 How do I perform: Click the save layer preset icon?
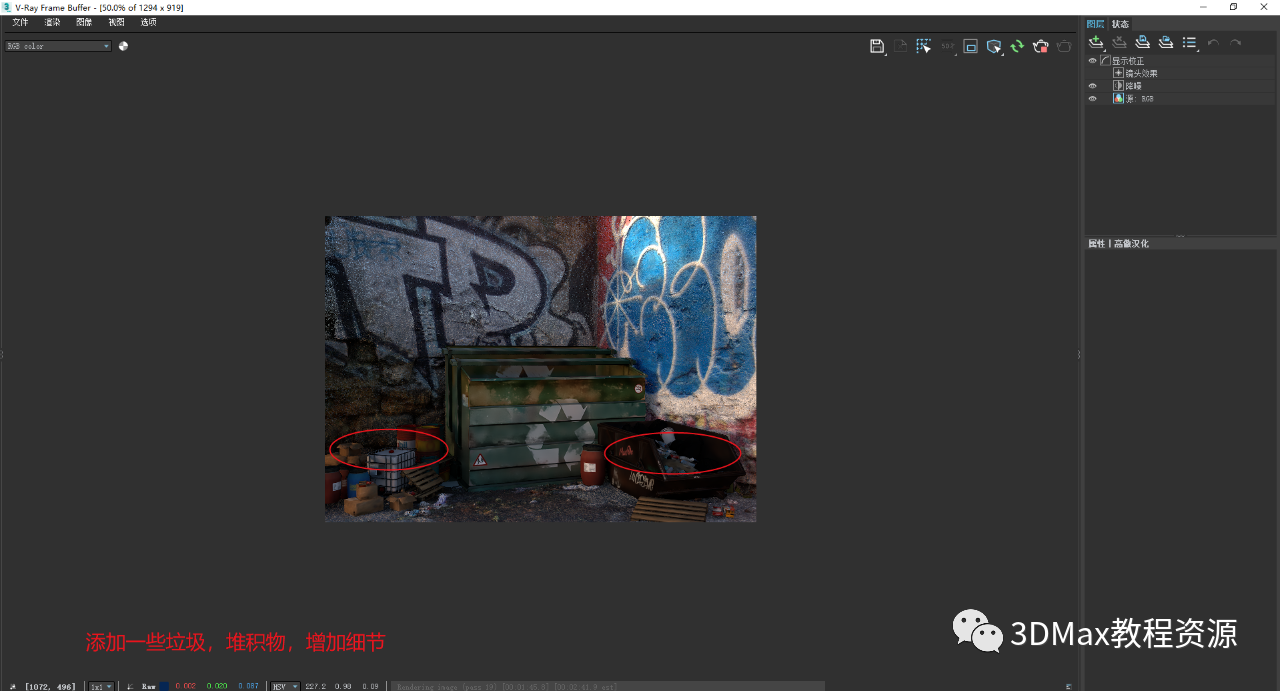(1142, 43)
